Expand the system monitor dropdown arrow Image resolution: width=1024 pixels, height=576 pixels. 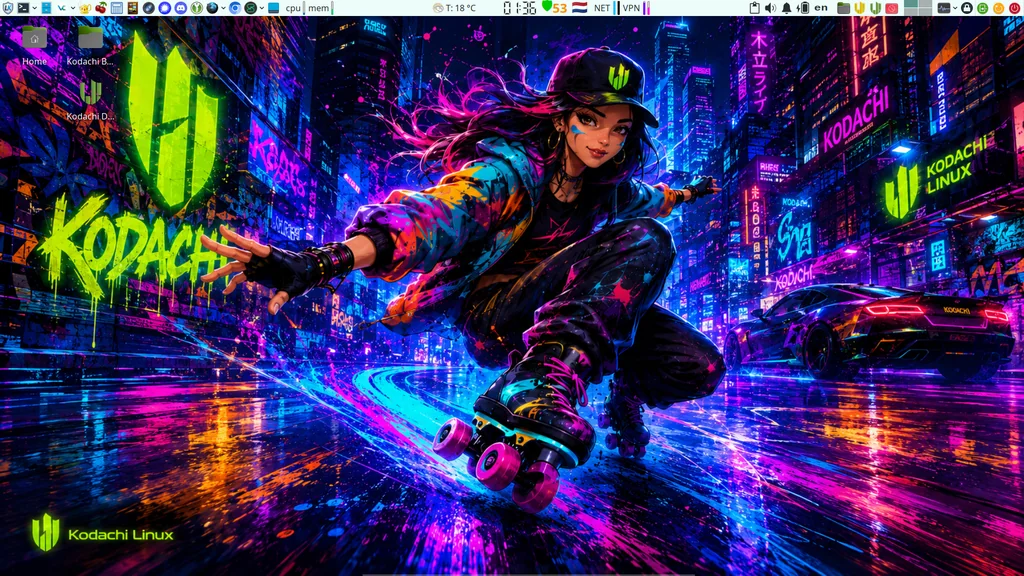click(955, 8)
